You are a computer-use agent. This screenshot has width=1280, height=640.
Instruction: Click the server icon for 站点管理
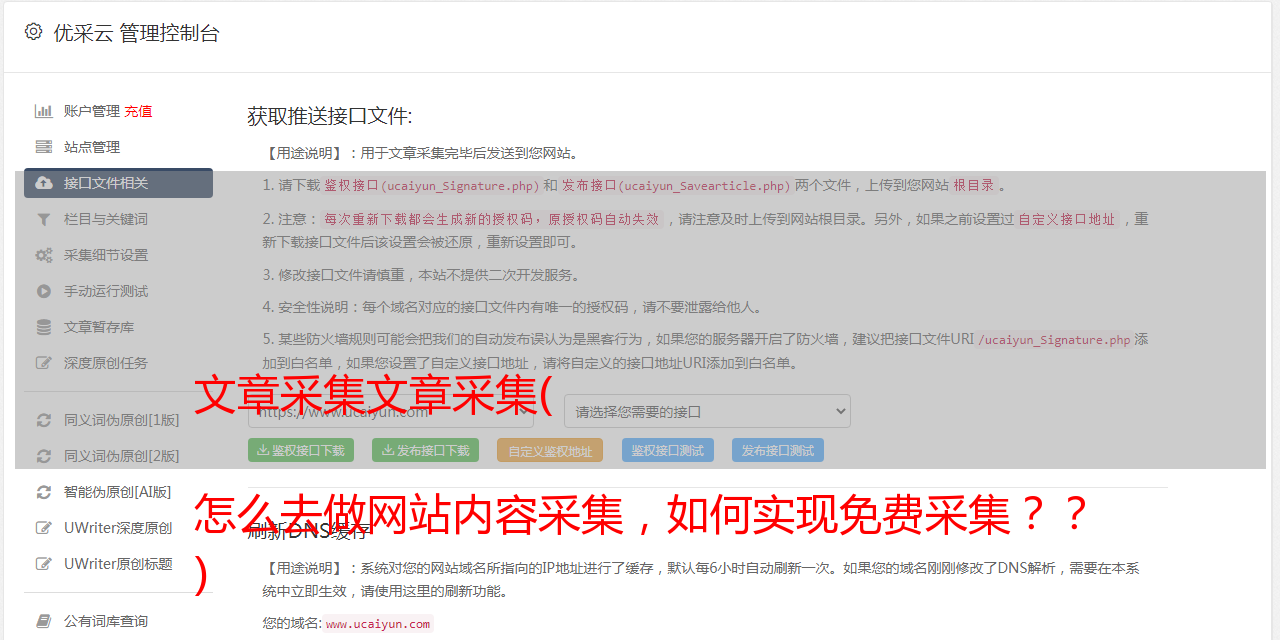(x=44, y=147)
